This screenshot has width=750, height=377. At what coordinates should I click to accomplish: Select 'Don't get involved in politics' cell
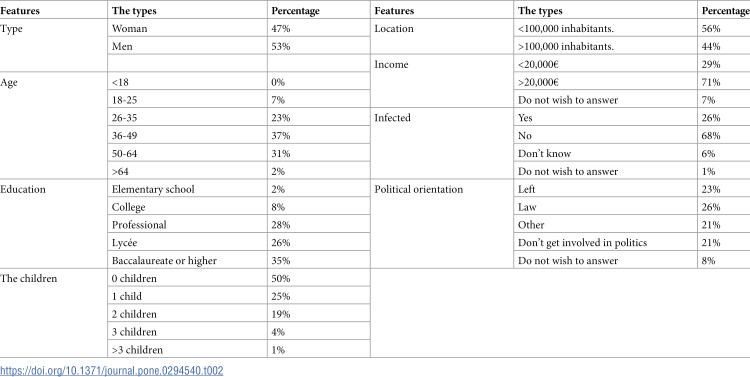point(606,243)
